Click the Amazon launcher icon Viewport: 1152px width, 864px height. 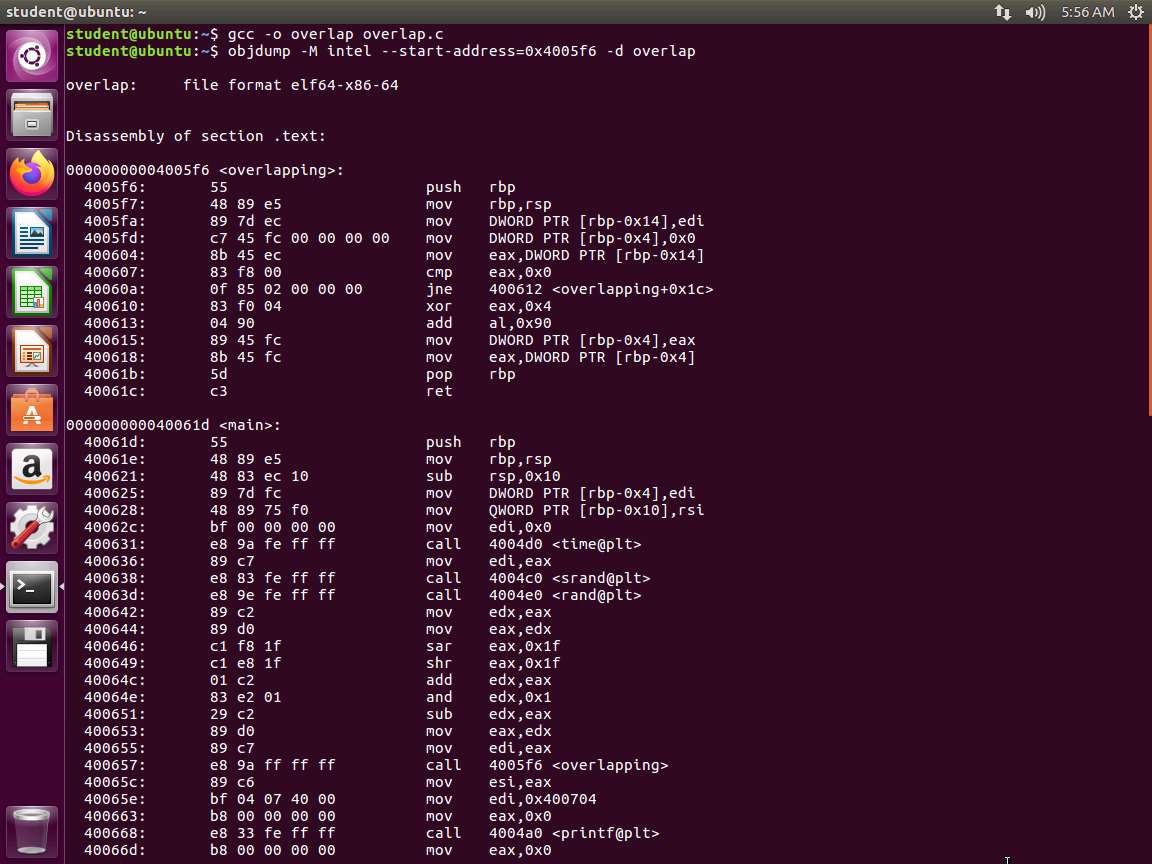[32, 470]
